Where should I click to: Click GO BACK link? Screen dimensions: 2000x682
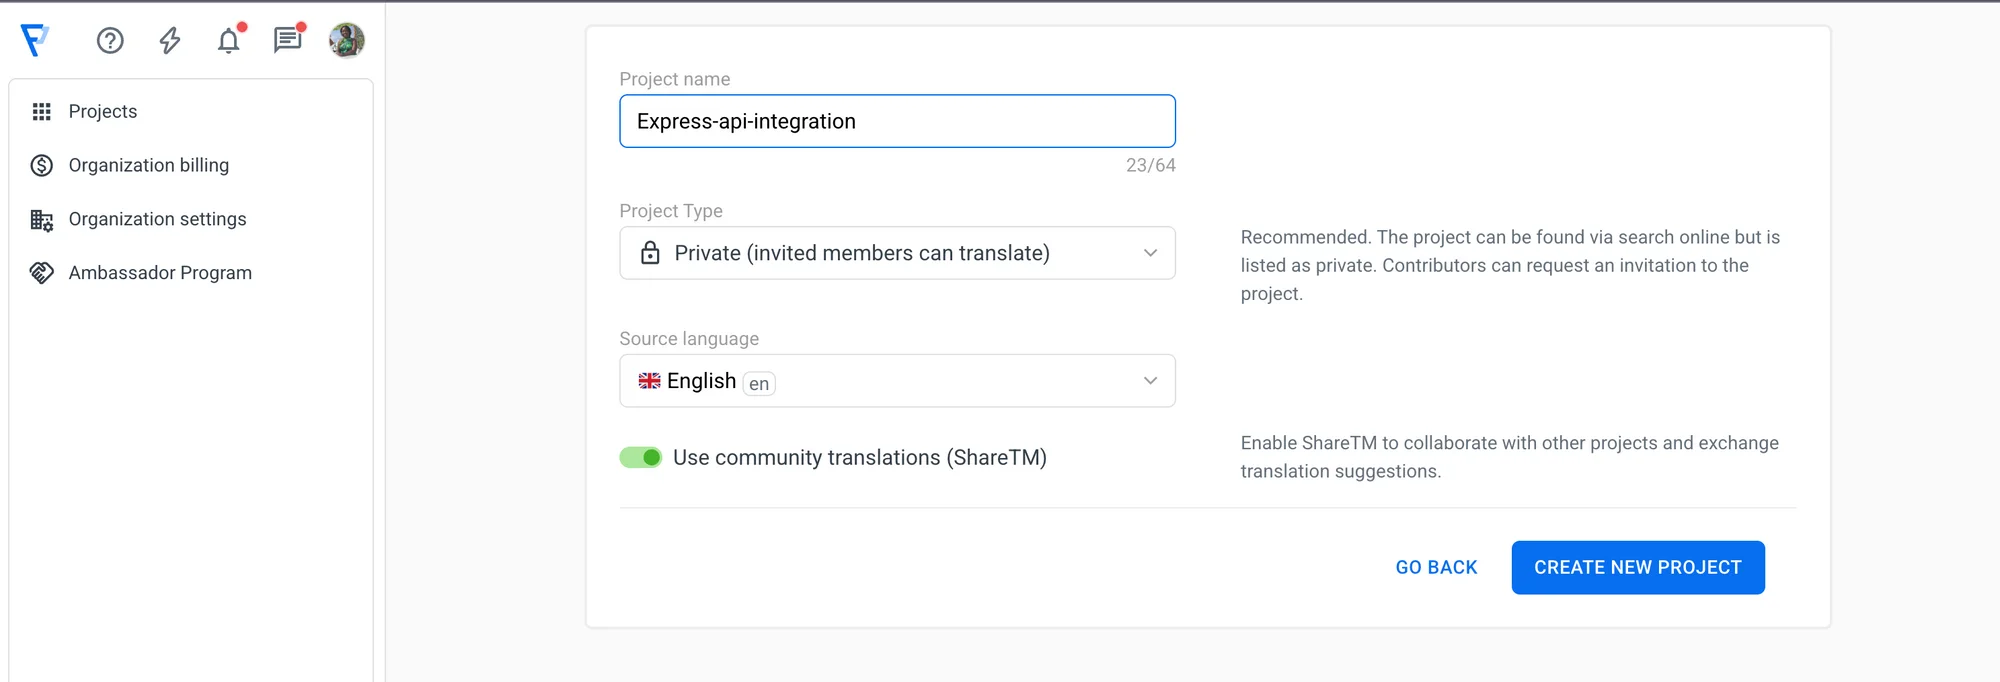[x=1436, y=567]
